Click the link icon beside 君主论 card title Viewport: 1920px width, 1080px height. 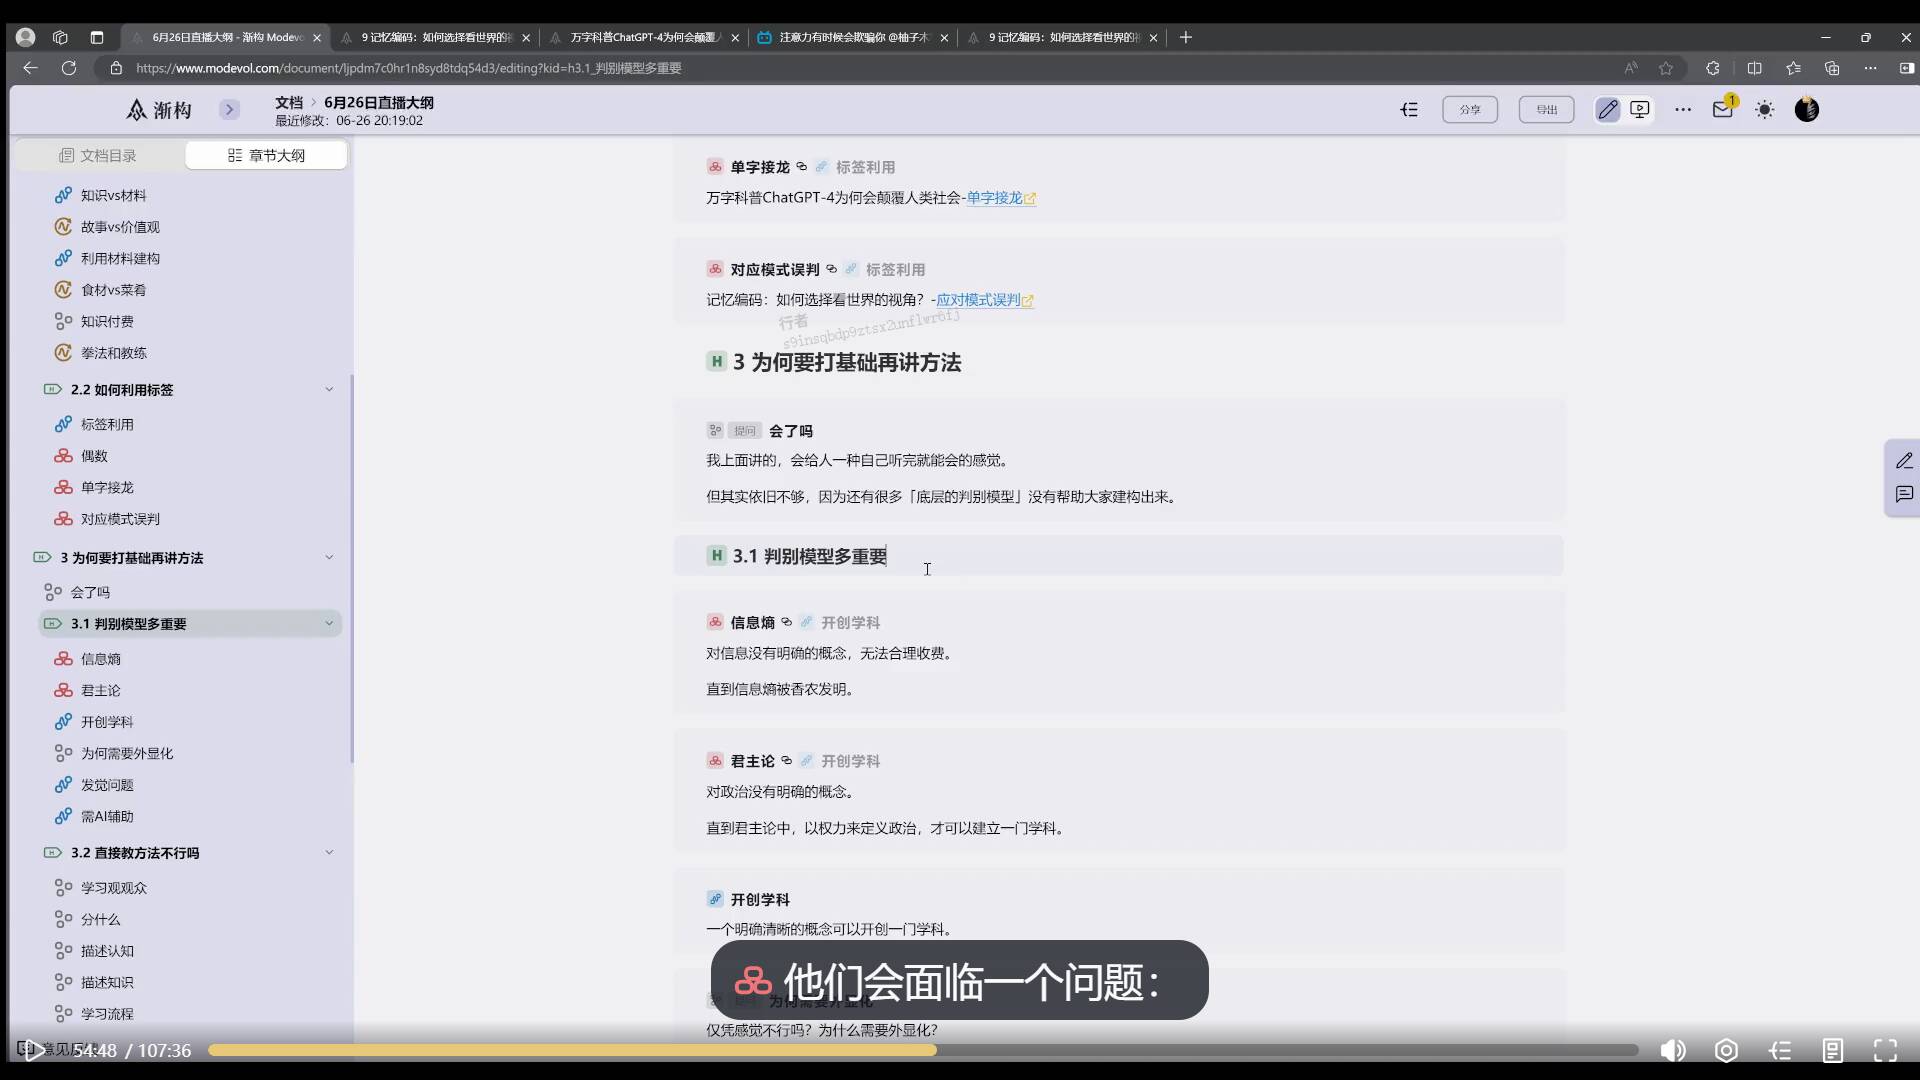[x=786, y=760]
